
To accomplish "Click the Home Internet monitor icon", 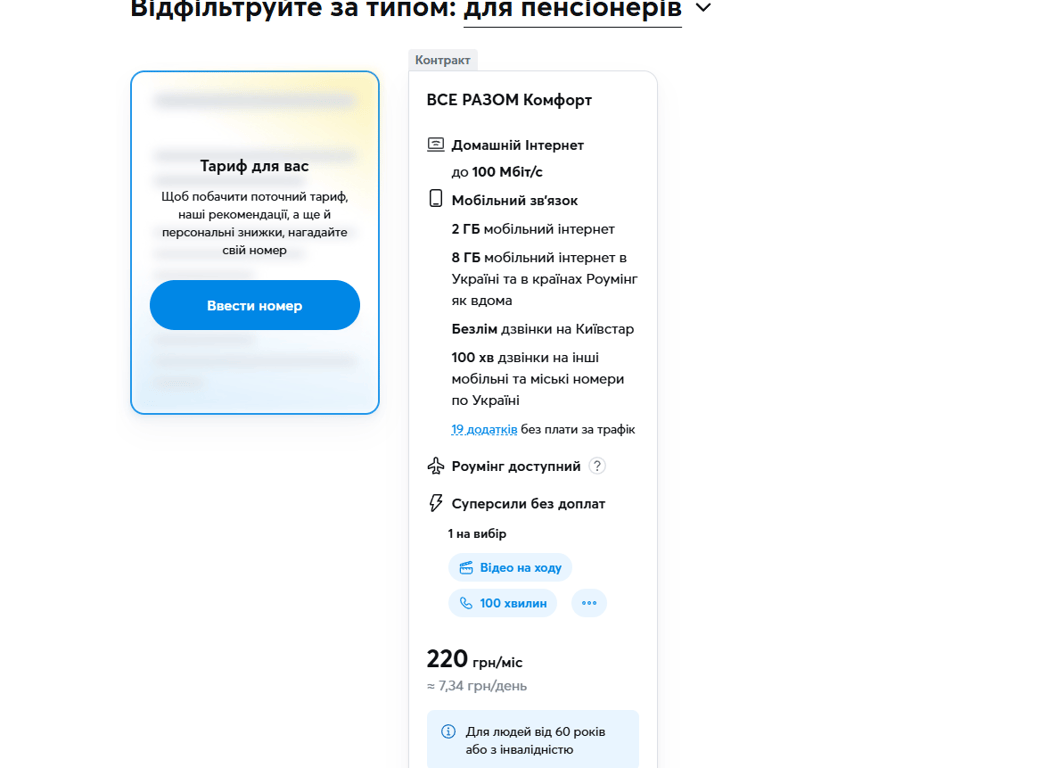I will click(x=436, y=145).
